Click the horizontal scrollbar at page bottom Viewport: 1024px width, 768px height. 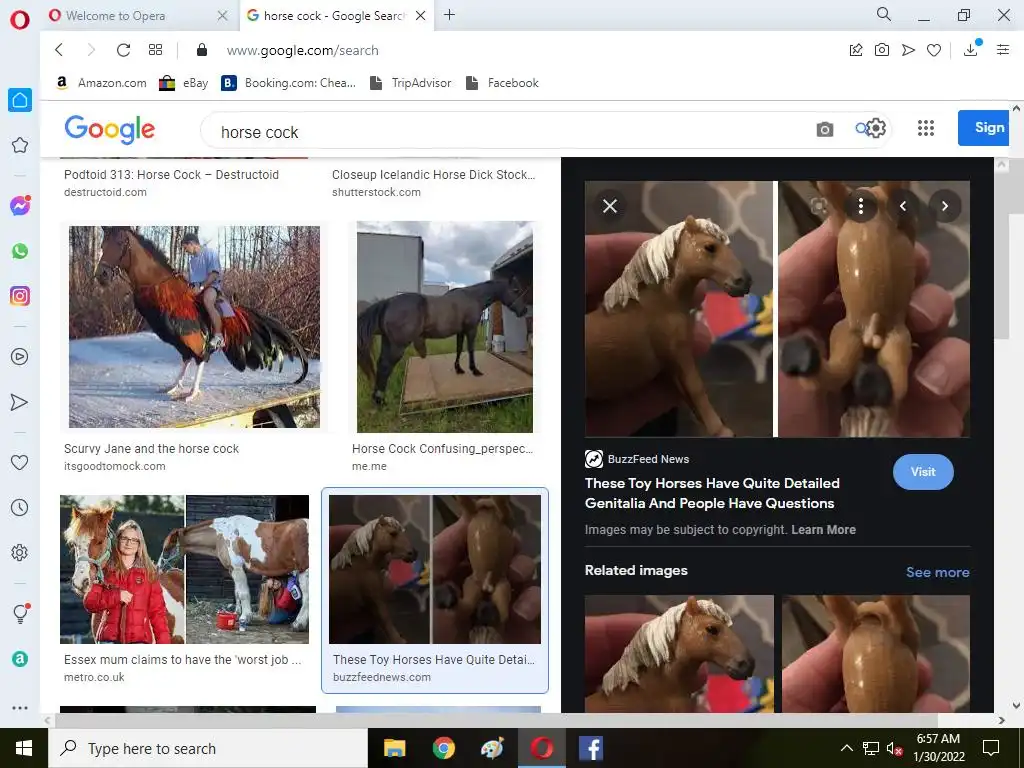(x=496, y=720)
